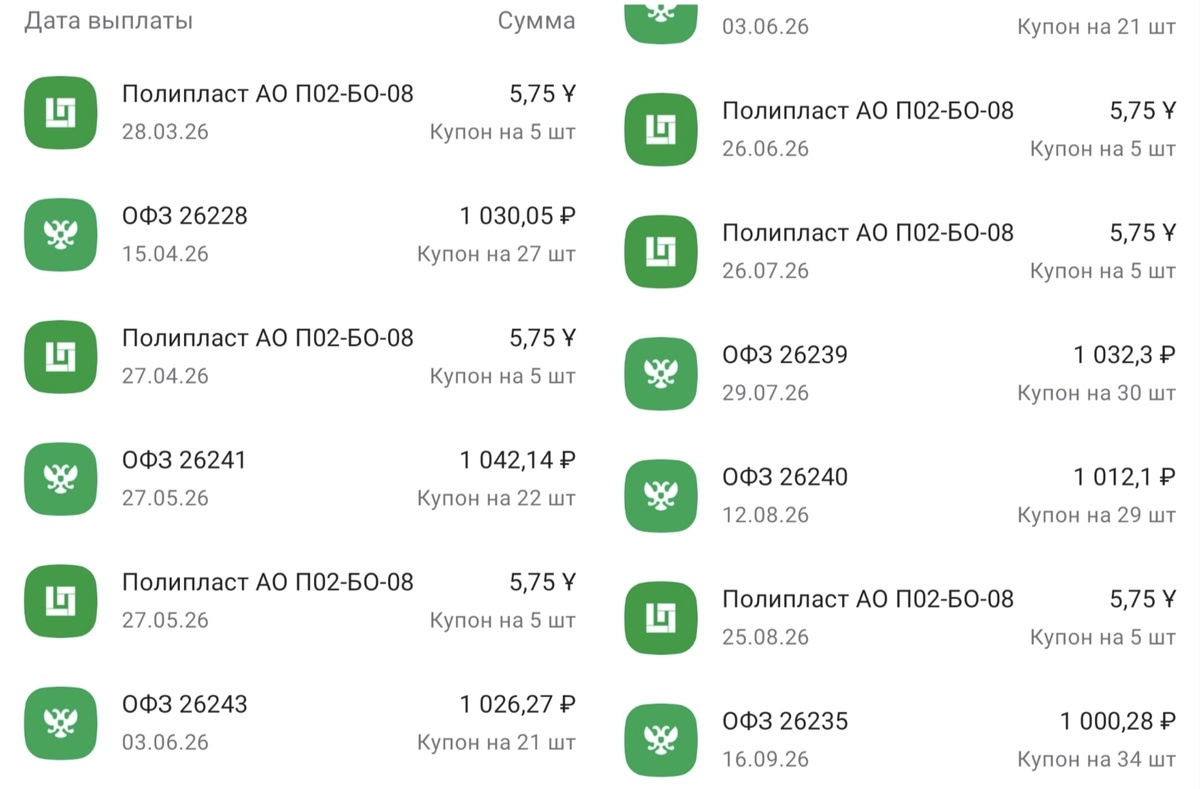1200x789 pixels.
Task: Tap ОФЗ 26228 eagle icon
Action: point(61,235)
